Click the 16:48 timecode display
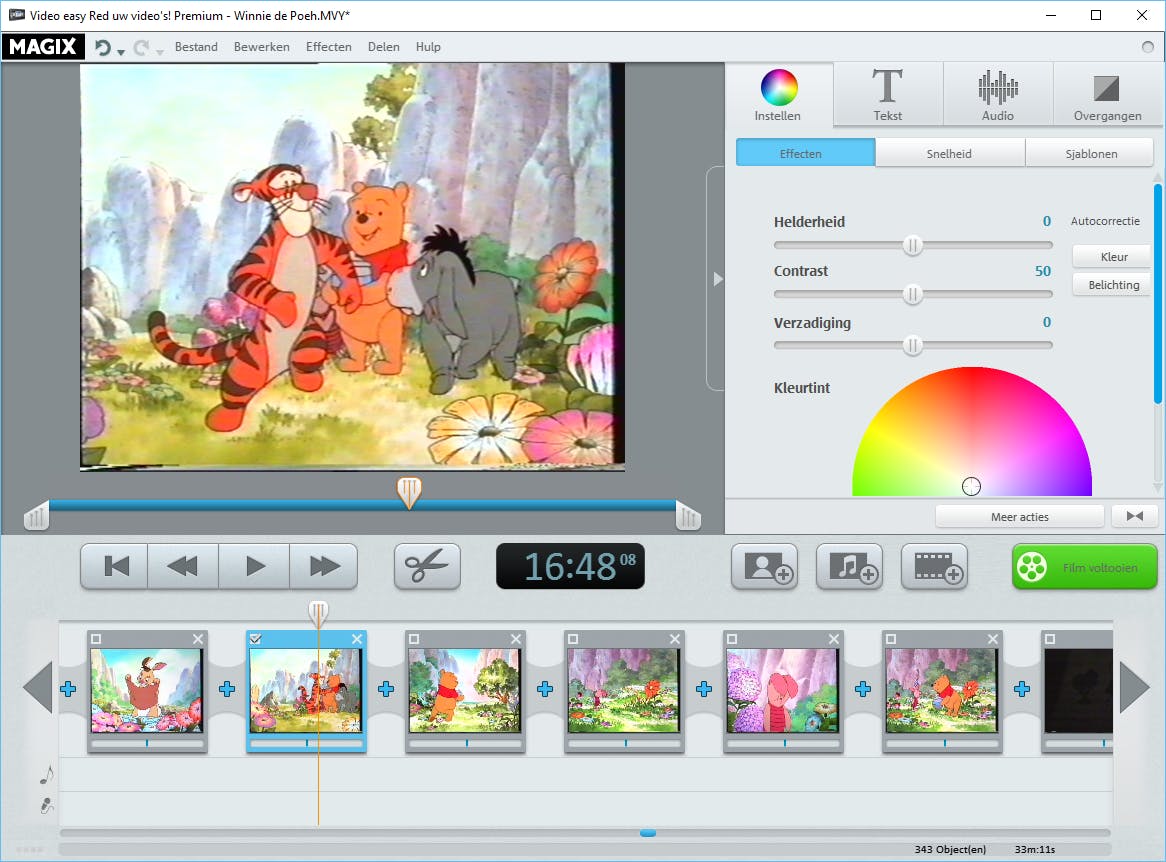This screenshot has width=1166, height=862. click(570, 567)
